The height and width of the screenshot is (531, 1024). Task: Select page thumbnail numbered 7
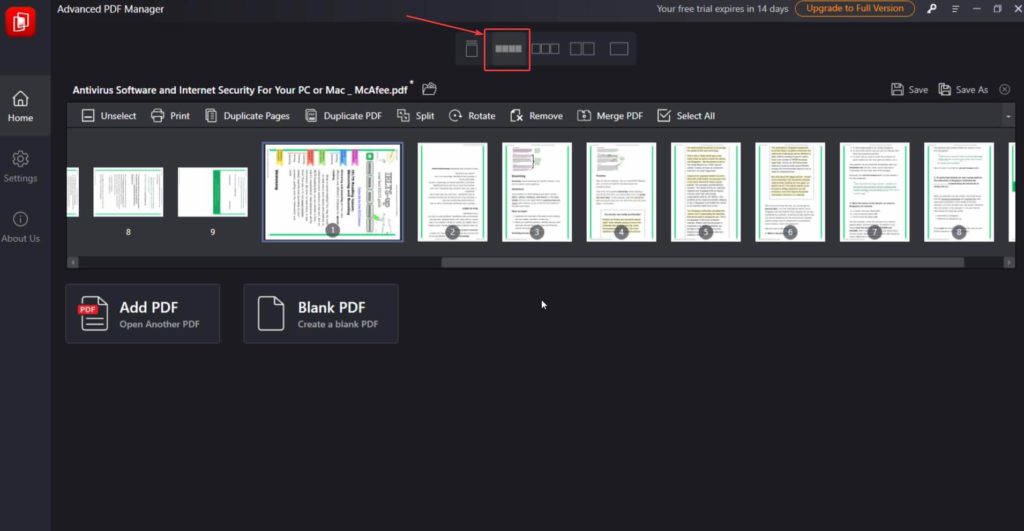tap(874, 192)
